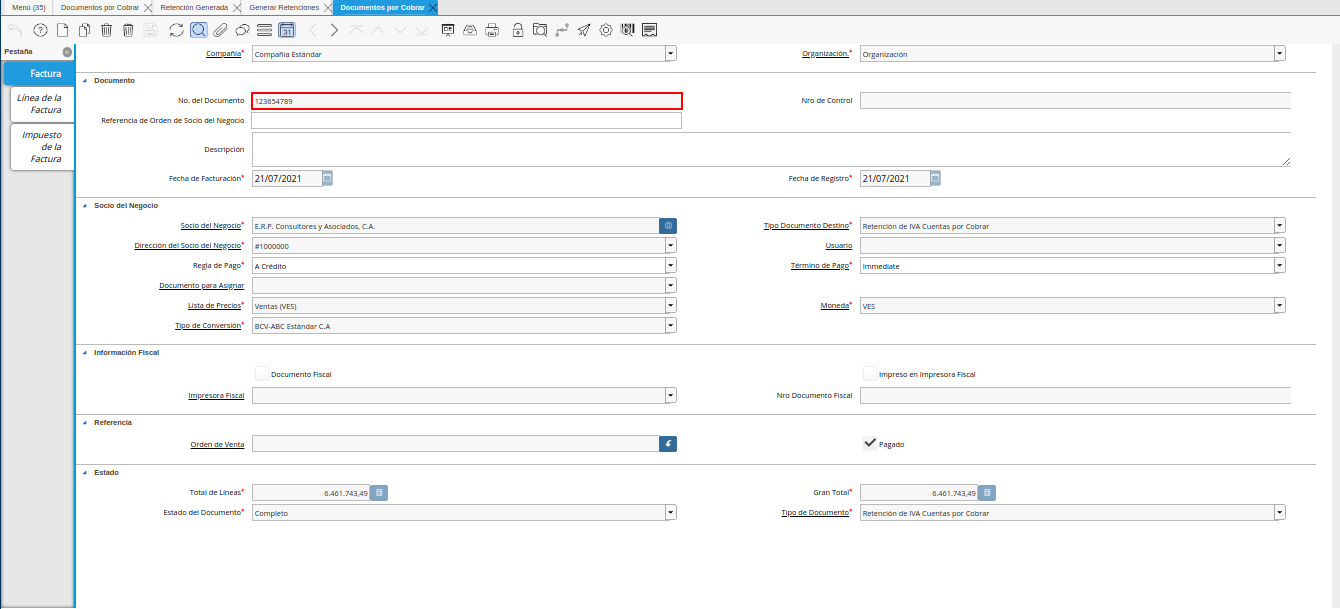Collapse the Estado section

point(85,472)
